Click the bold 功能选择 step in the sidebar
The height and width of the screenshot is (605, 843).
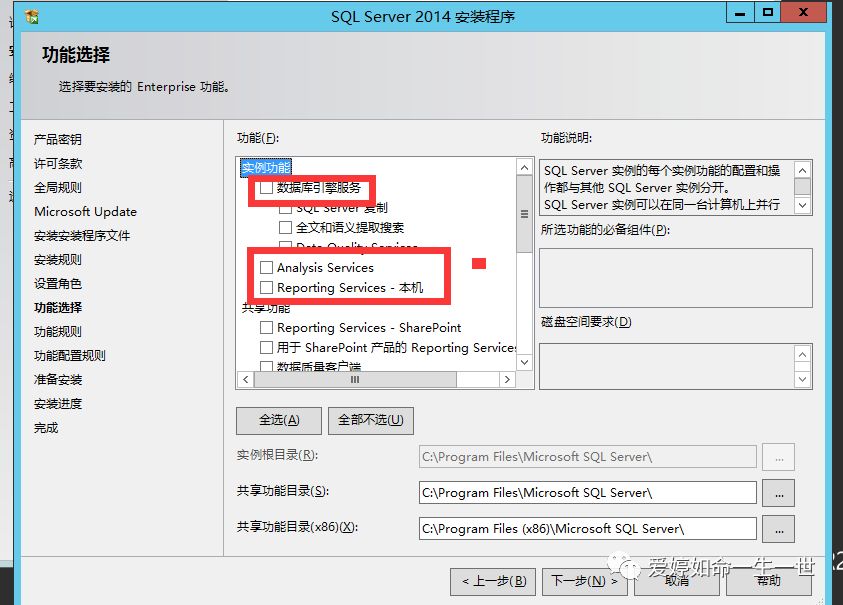coord(58,308)
